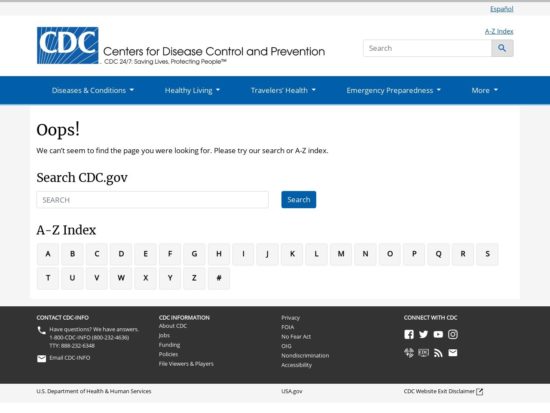This screenshot has height=413, width=550.
Task: Open CDC's Instagram icon
Action: click(x=453, y=334)
